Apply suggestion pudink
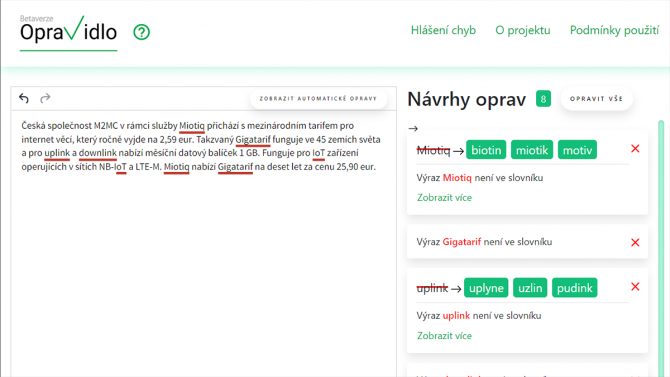The image size is (670, 377). click(574, 288)
